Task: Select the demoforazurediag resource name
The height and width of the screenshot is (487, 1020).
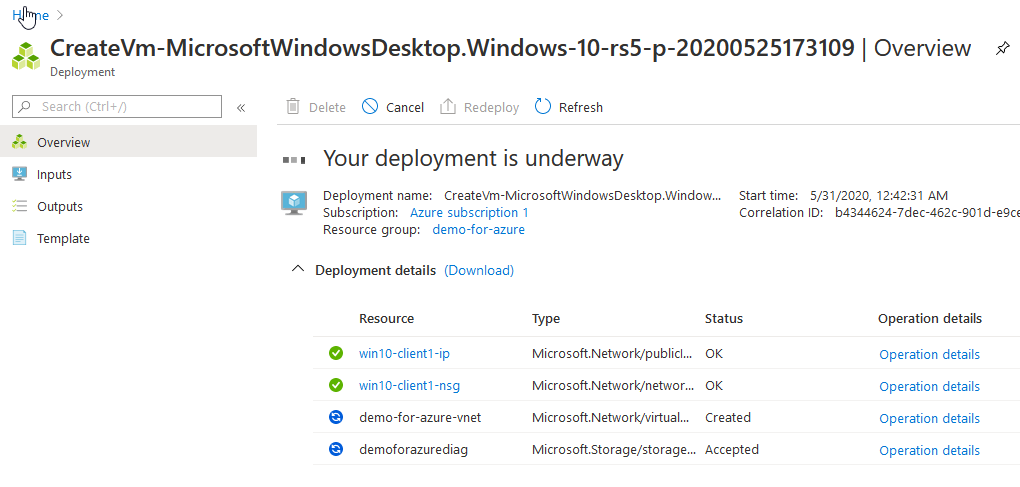Action: [414, 449]
